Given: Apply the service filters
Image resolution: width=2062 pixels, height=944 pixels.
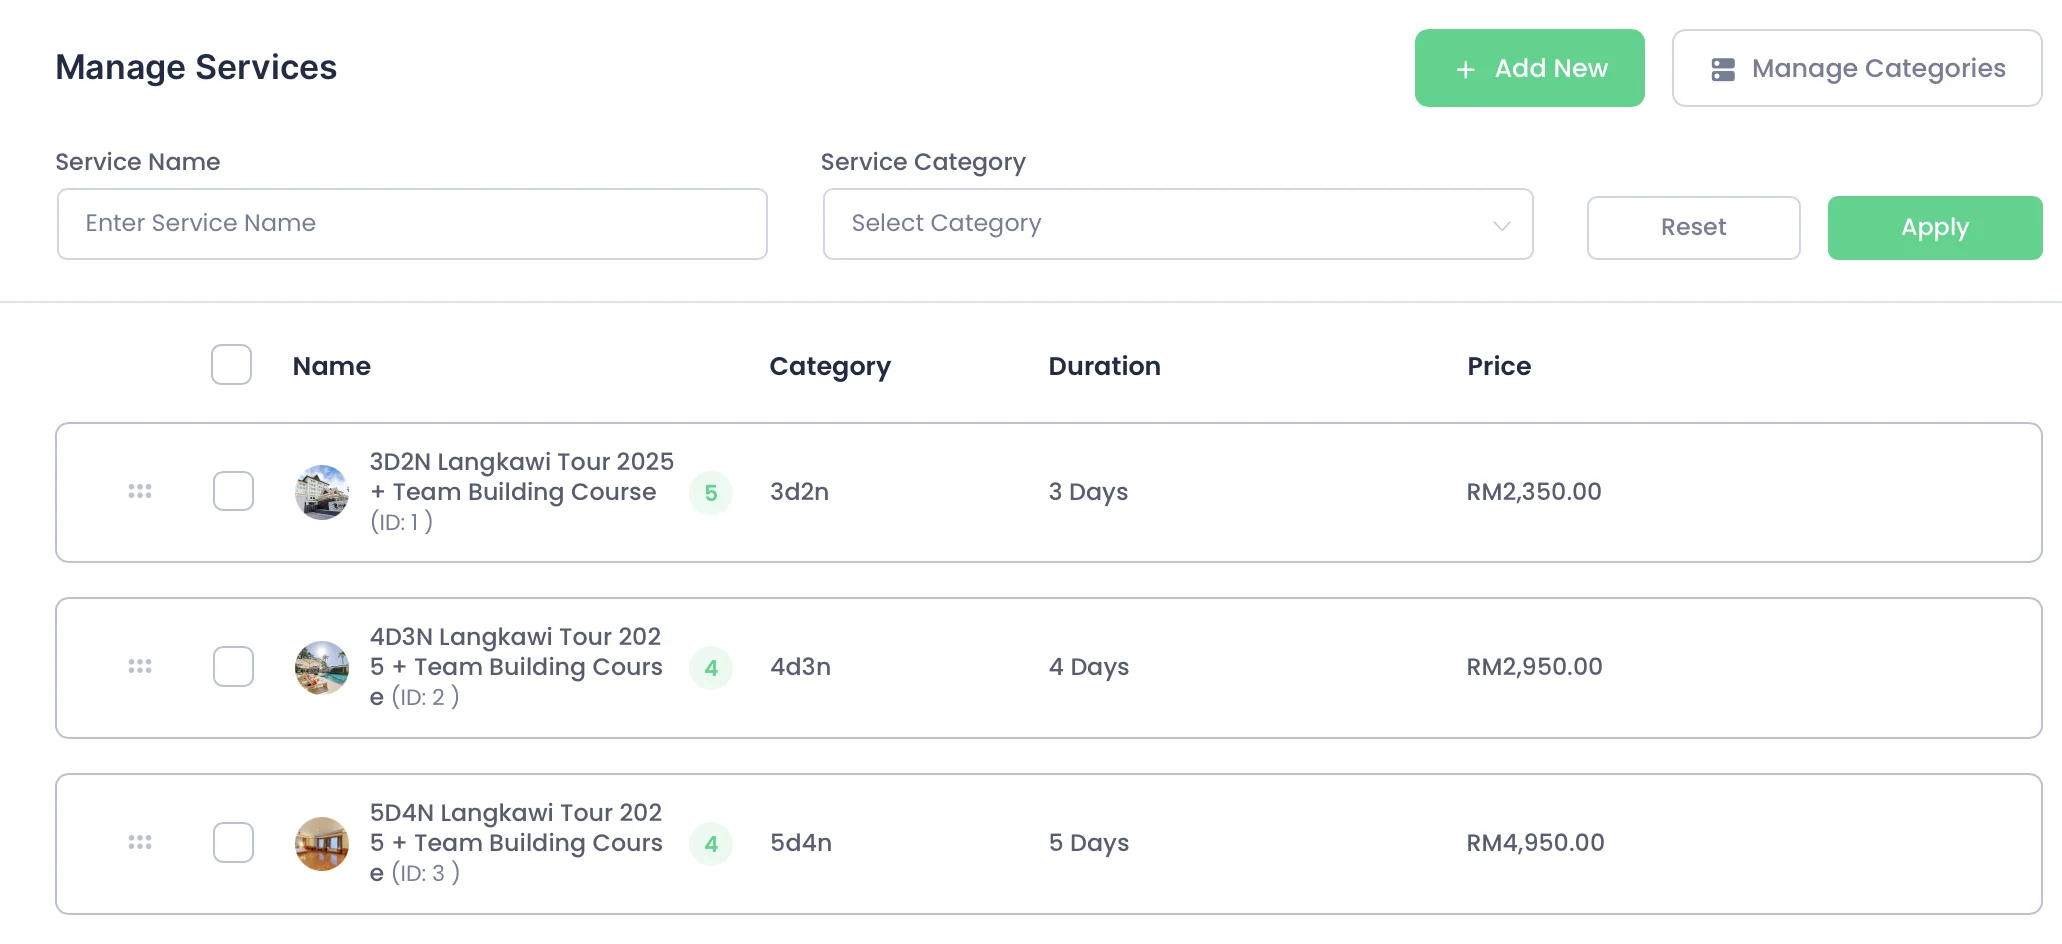Looking at the screenshot, I should pyautogui.click(x=1934, y=228).
